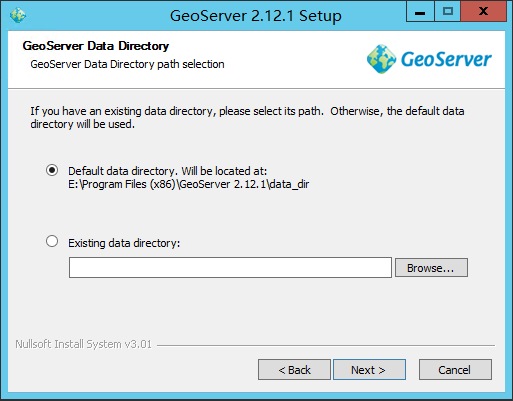Click the GeoServer globe icon in title bar
Image resolution: width=513 pixels, height=401 pixels.
pyautogui.click(x=18, y=15)
